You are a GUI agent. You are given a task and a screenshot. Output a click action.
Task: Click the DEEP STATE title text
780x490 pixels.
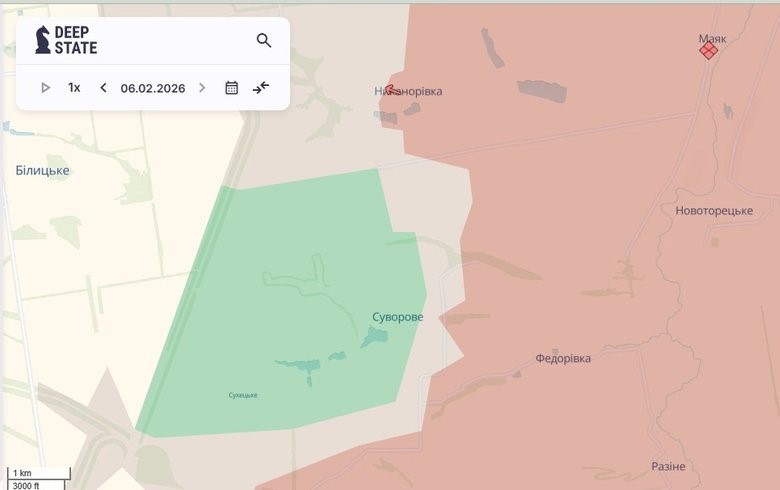76,40
